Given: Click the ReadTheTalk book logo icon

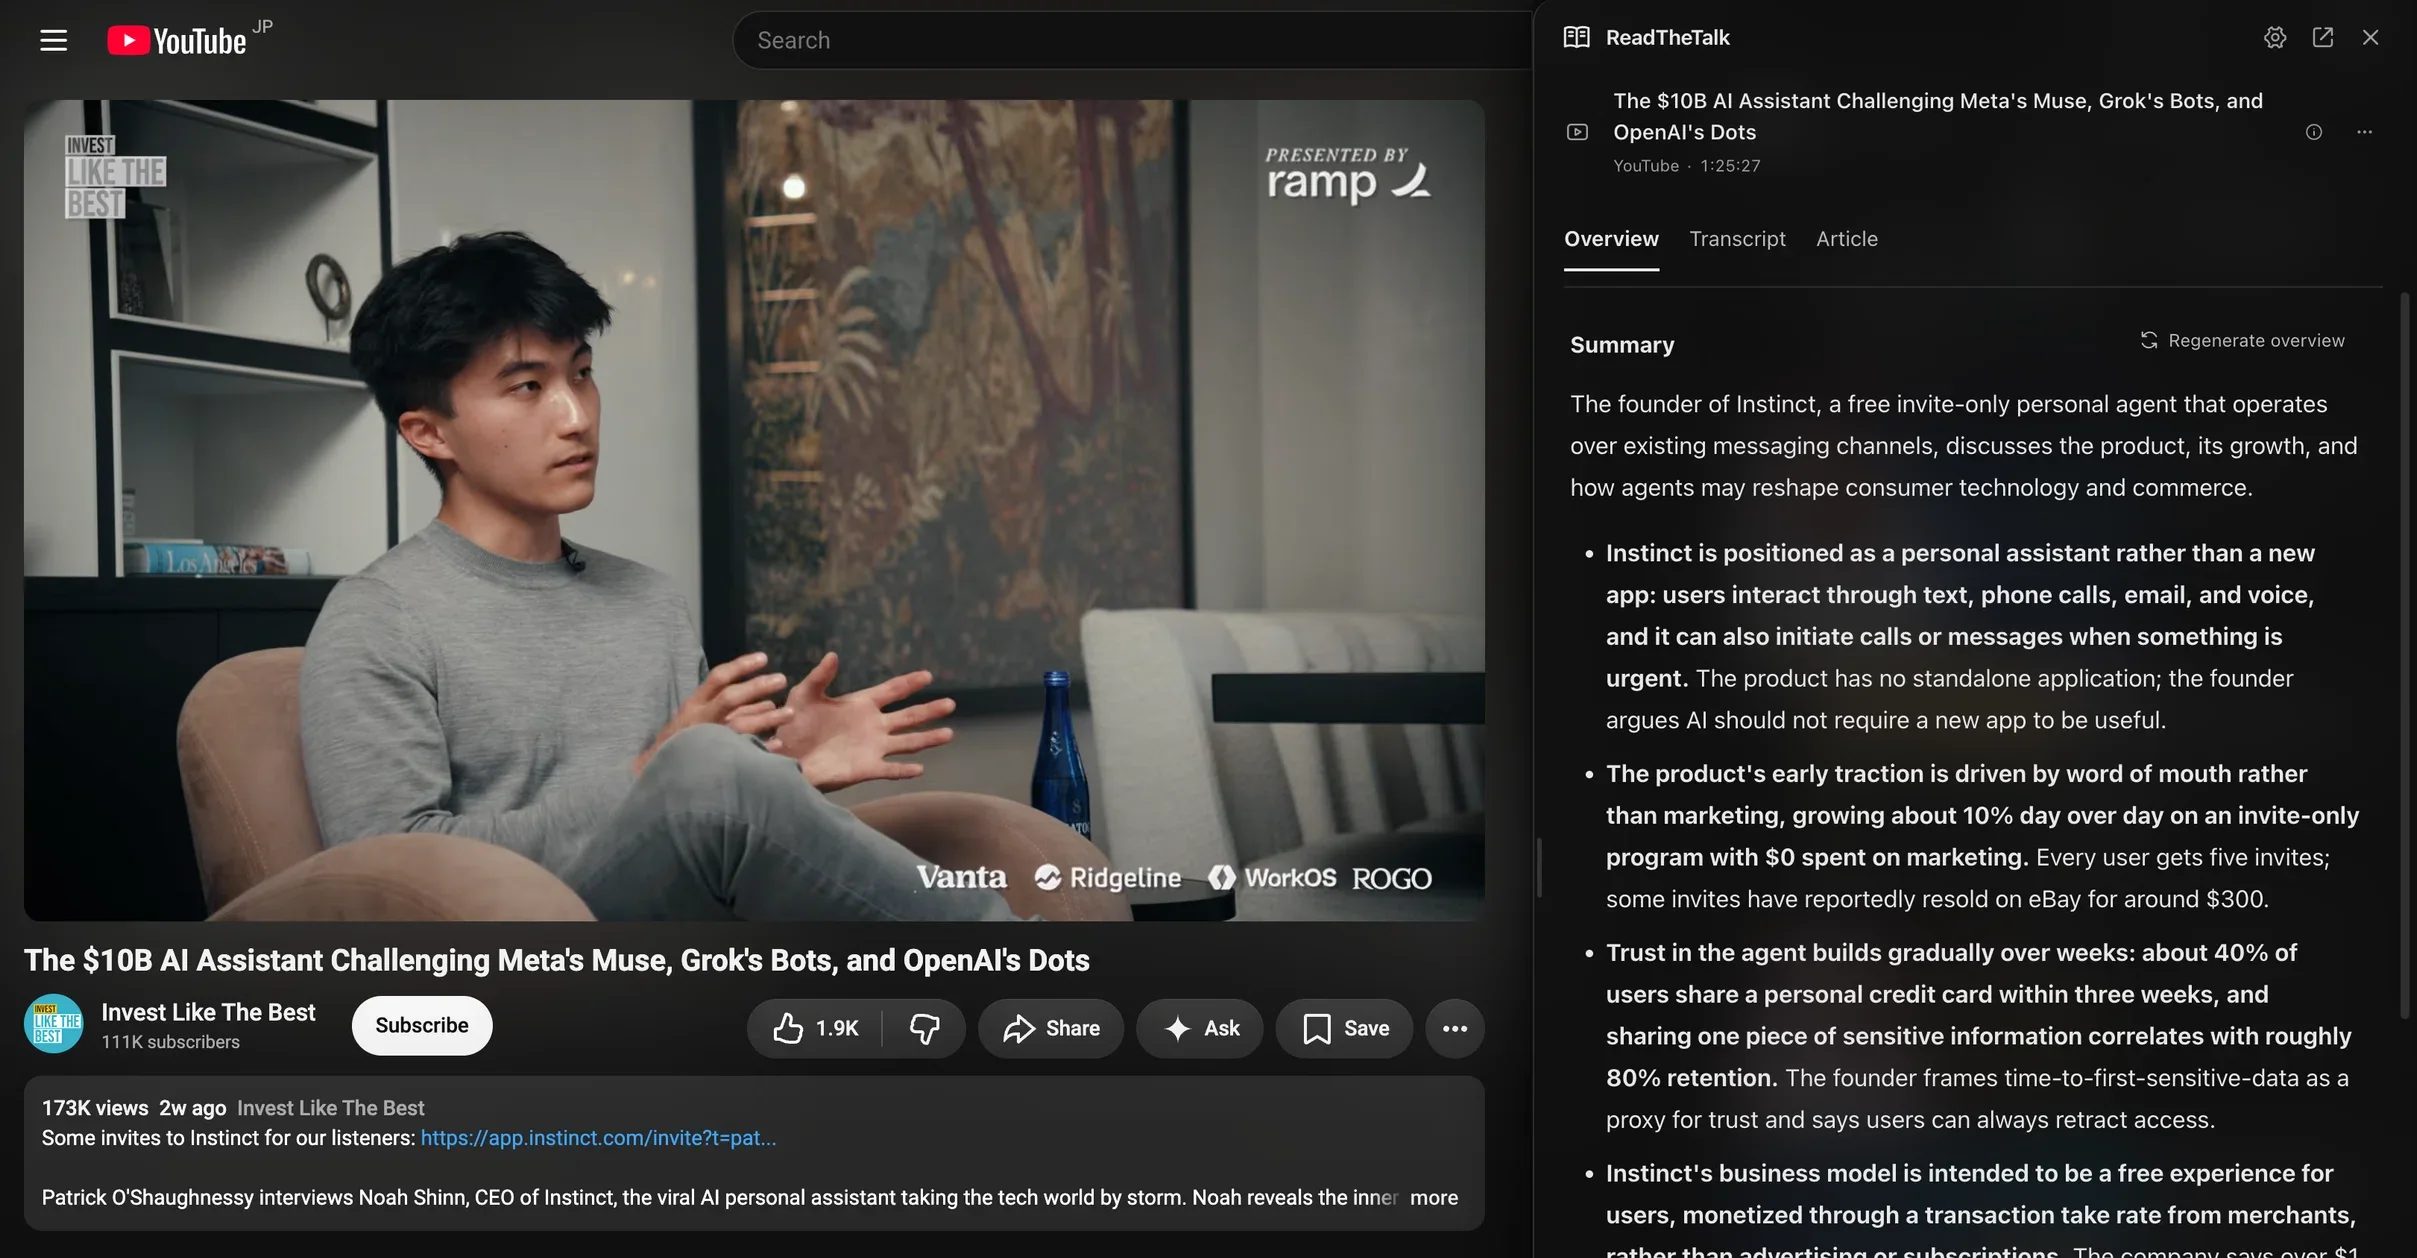Looking at the screenshot, I should click(1577, 37).
